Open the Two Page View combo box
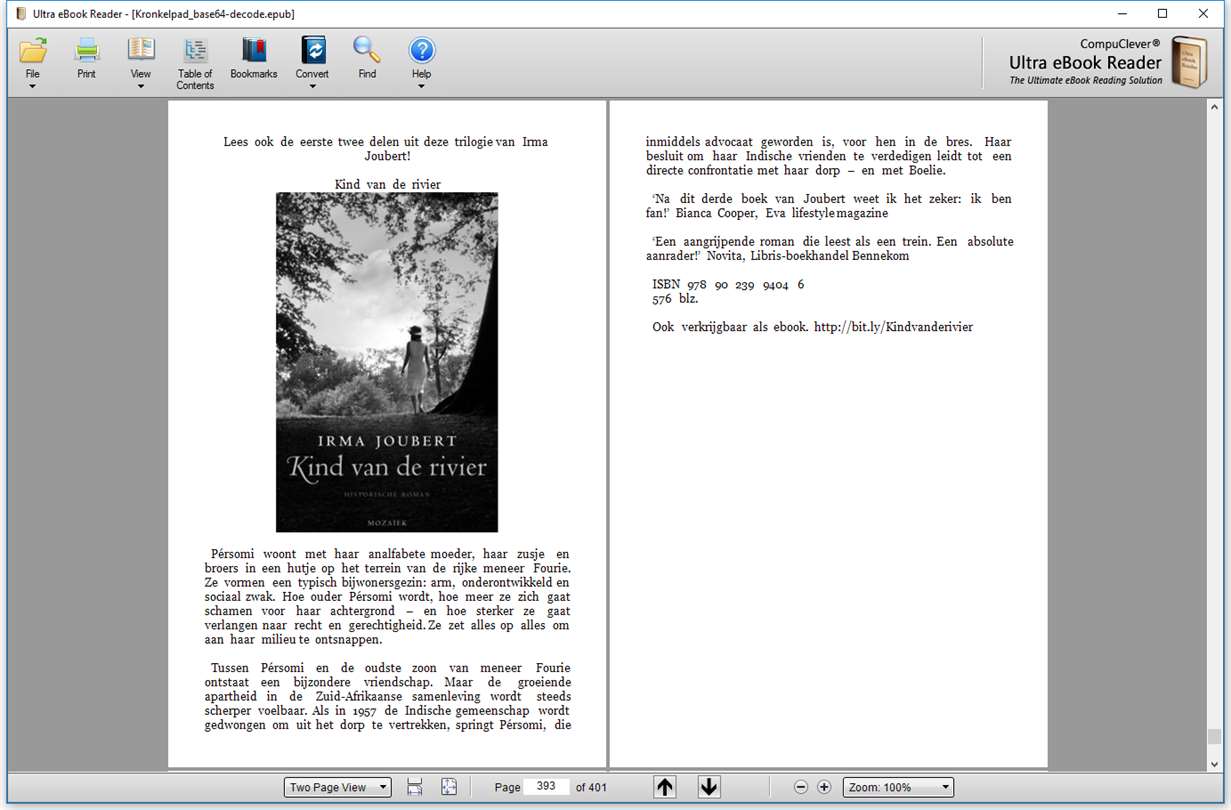The height and width of the screenshot is (810, 1231). [x=337, y=787]
